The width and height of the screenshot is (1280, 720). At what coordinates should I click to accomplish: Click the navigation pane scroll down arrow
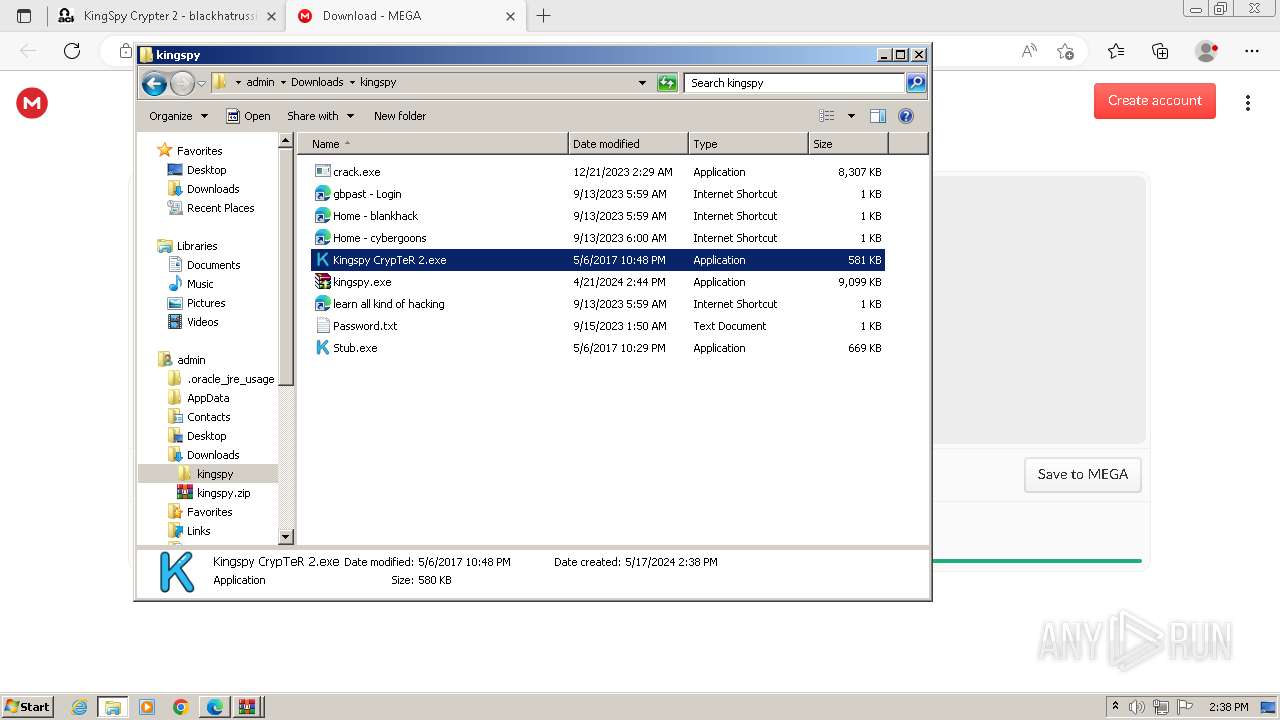pos(286,537)
